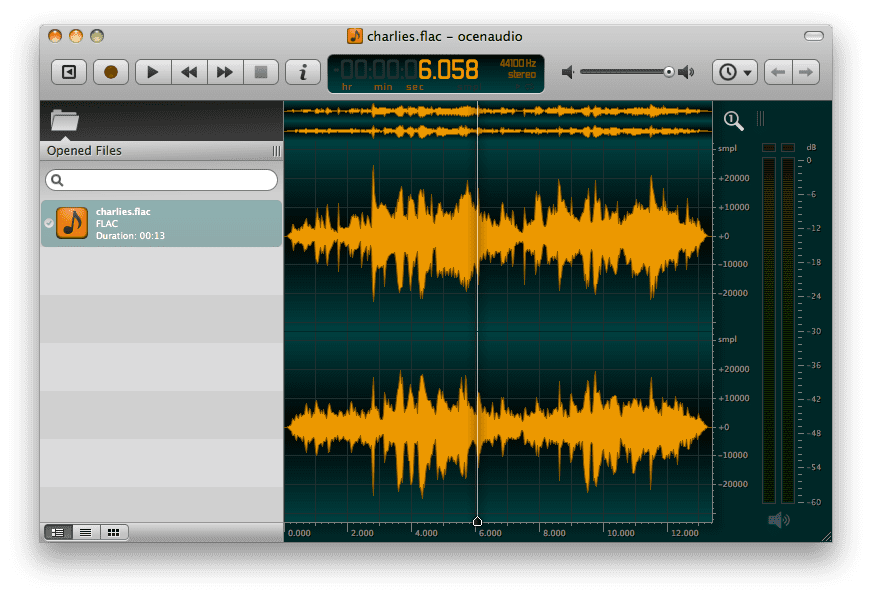The height and width of the screenshot is (597, 872).
Task: Open the clock time-format dropdown
Action: point(733,71)
